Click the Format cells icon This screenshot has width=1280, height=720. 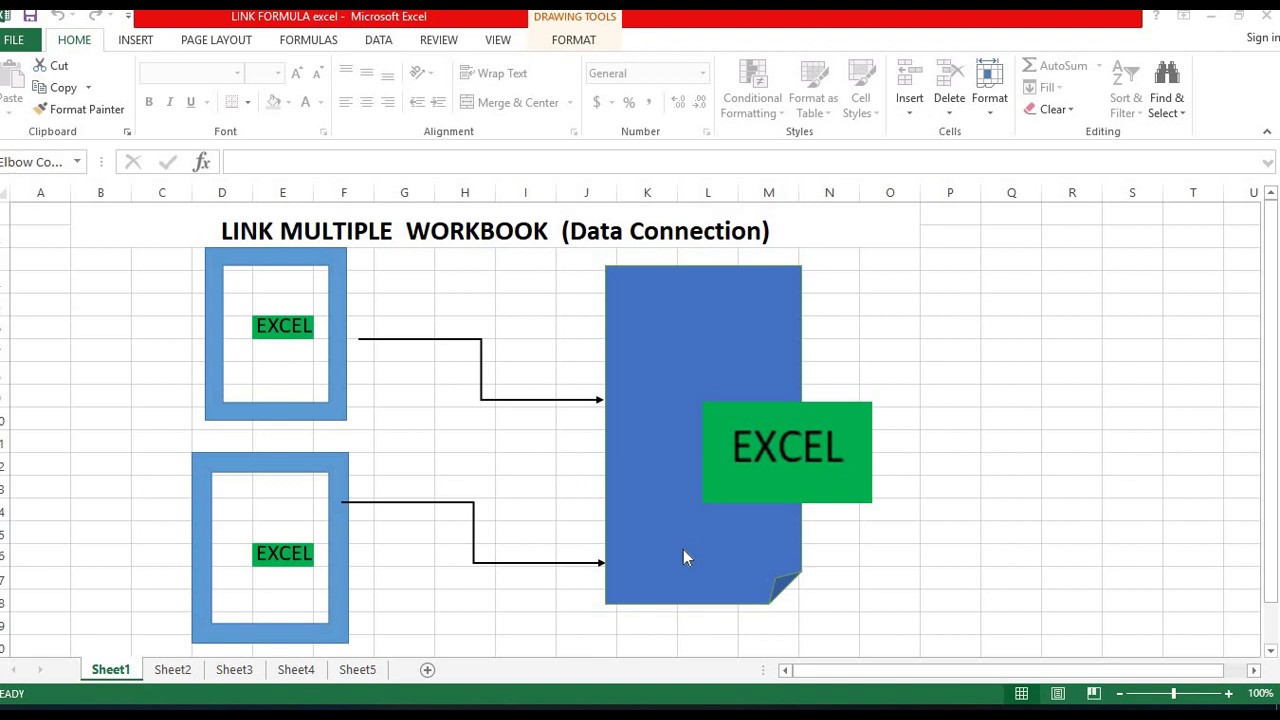pos(989,75)
